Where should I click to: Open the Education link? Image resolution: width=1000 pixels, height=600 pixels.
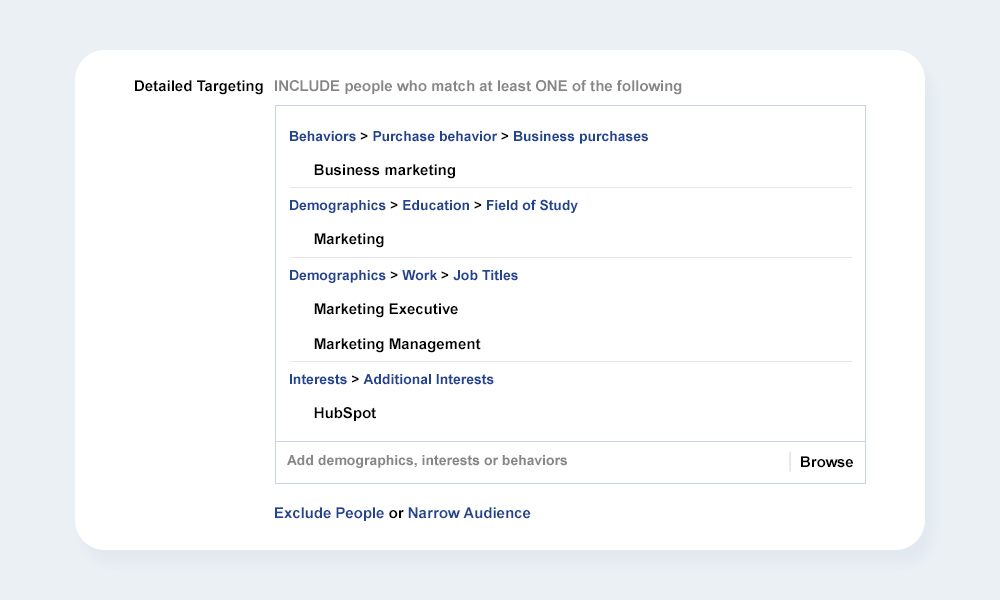tap(436, 205)
